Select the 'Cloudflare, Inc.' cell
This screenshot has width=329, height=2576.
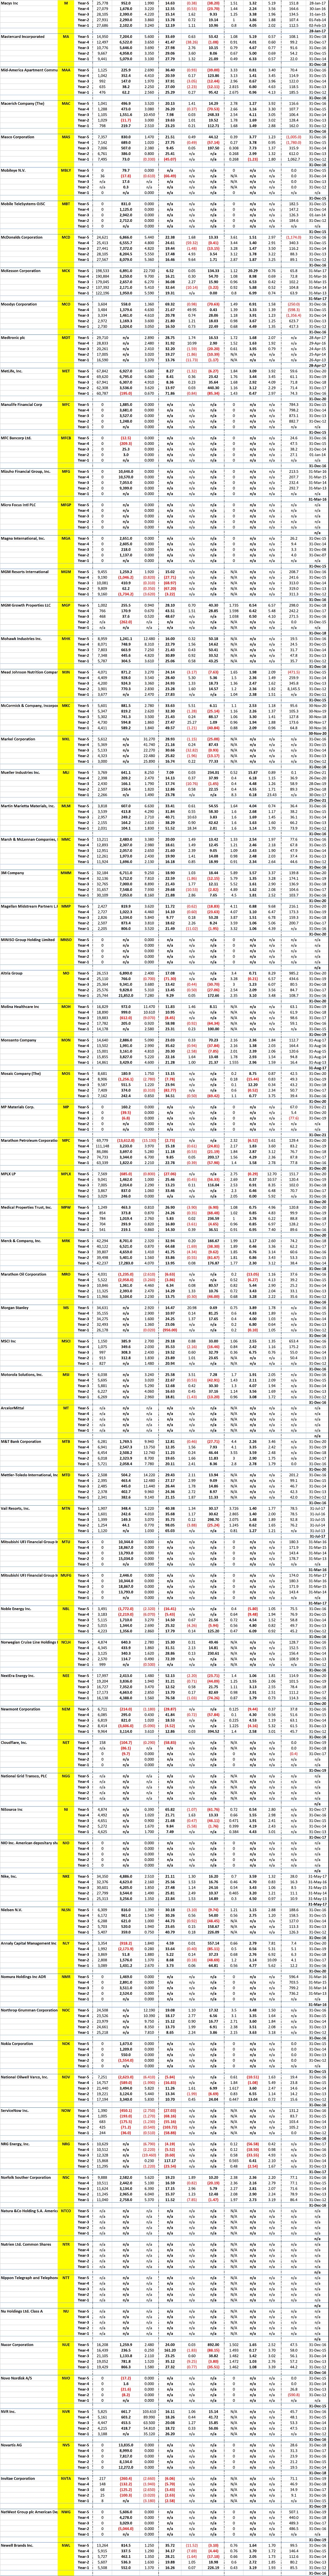(x=29, y=1743)
